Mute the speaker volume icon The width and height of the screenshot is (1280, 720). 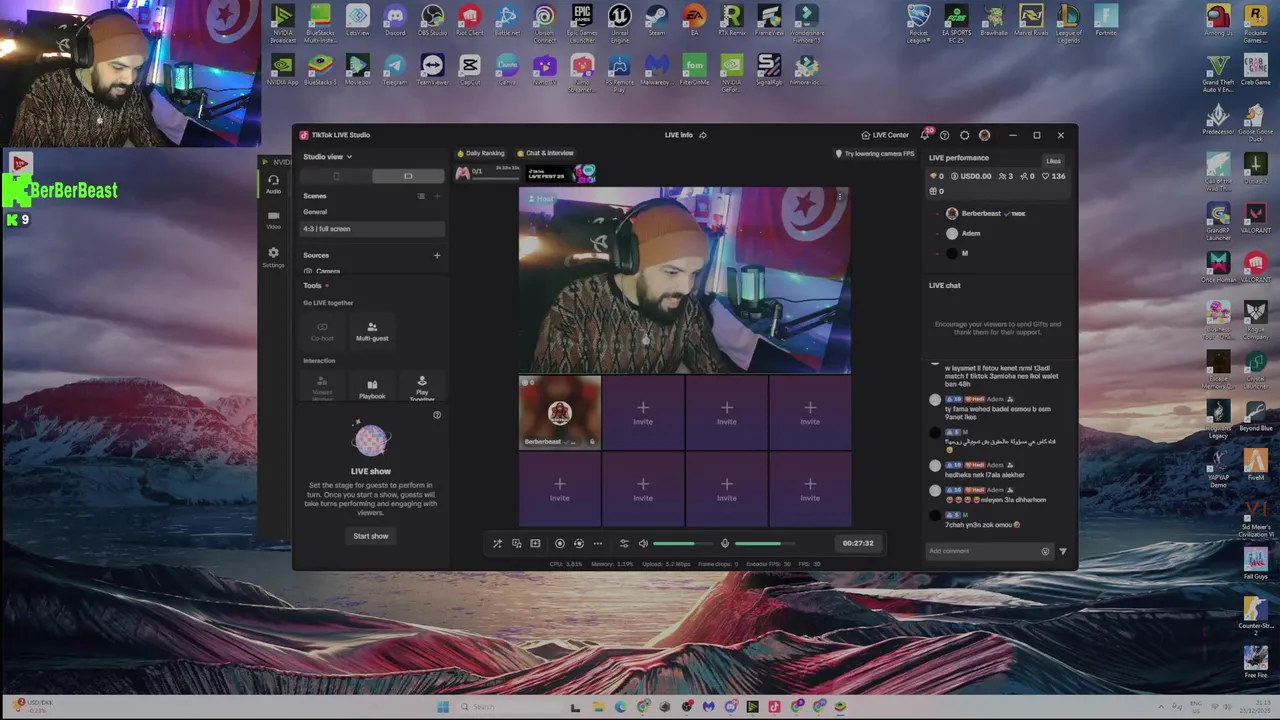click(643, 543)
